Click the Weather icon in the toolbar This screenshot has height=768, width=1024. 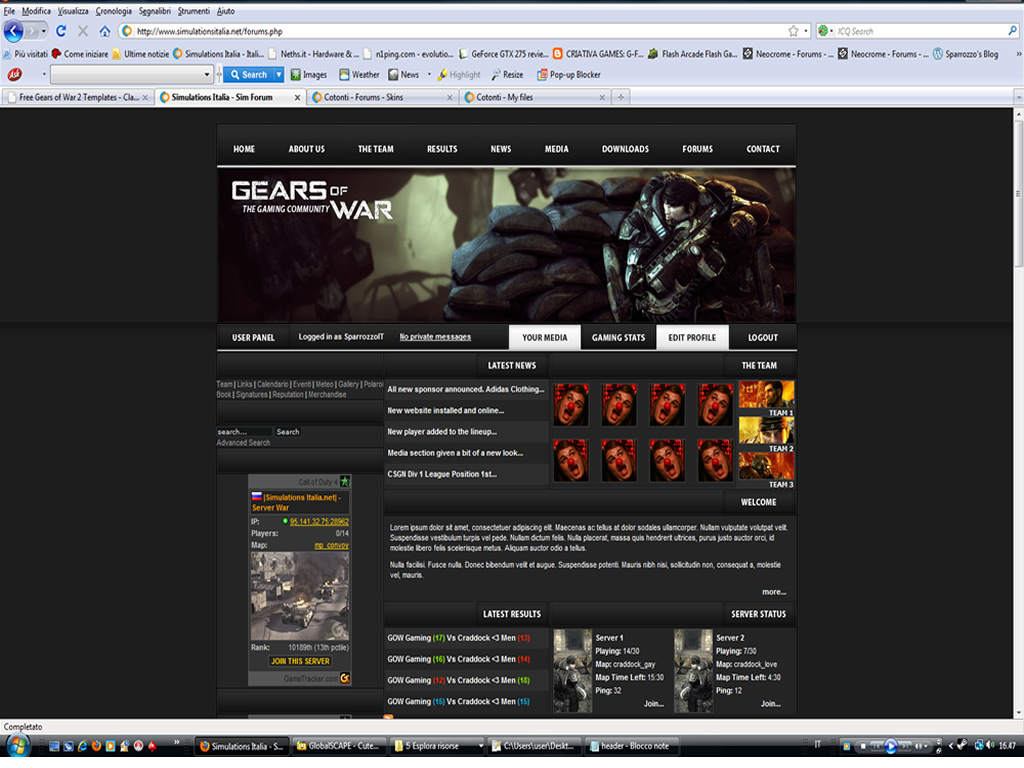pyautogui.click(x=344, y=74)
